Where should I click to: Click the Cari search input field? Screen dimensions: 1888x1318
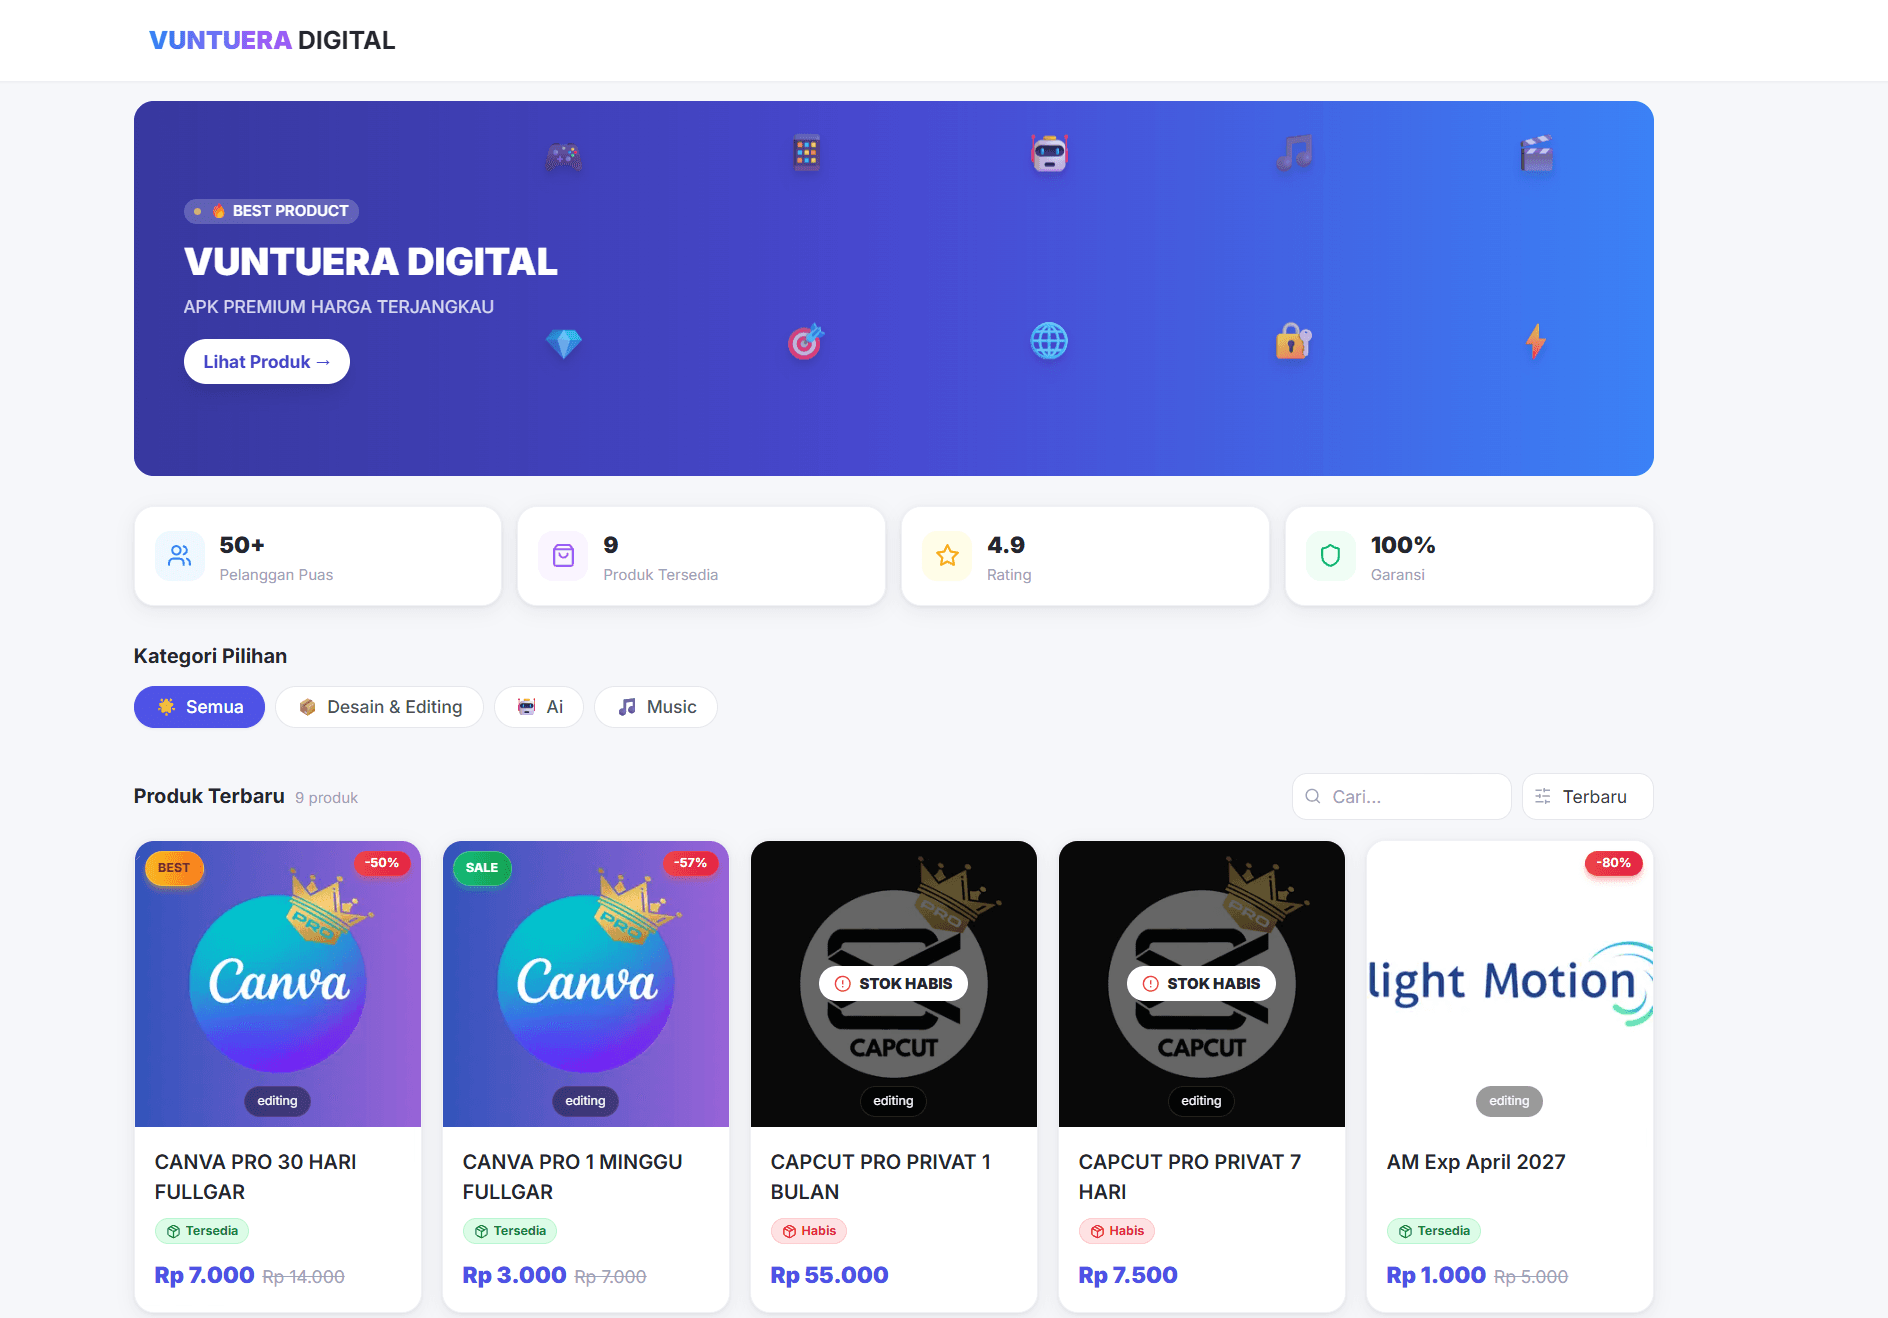click(1402, 797)
